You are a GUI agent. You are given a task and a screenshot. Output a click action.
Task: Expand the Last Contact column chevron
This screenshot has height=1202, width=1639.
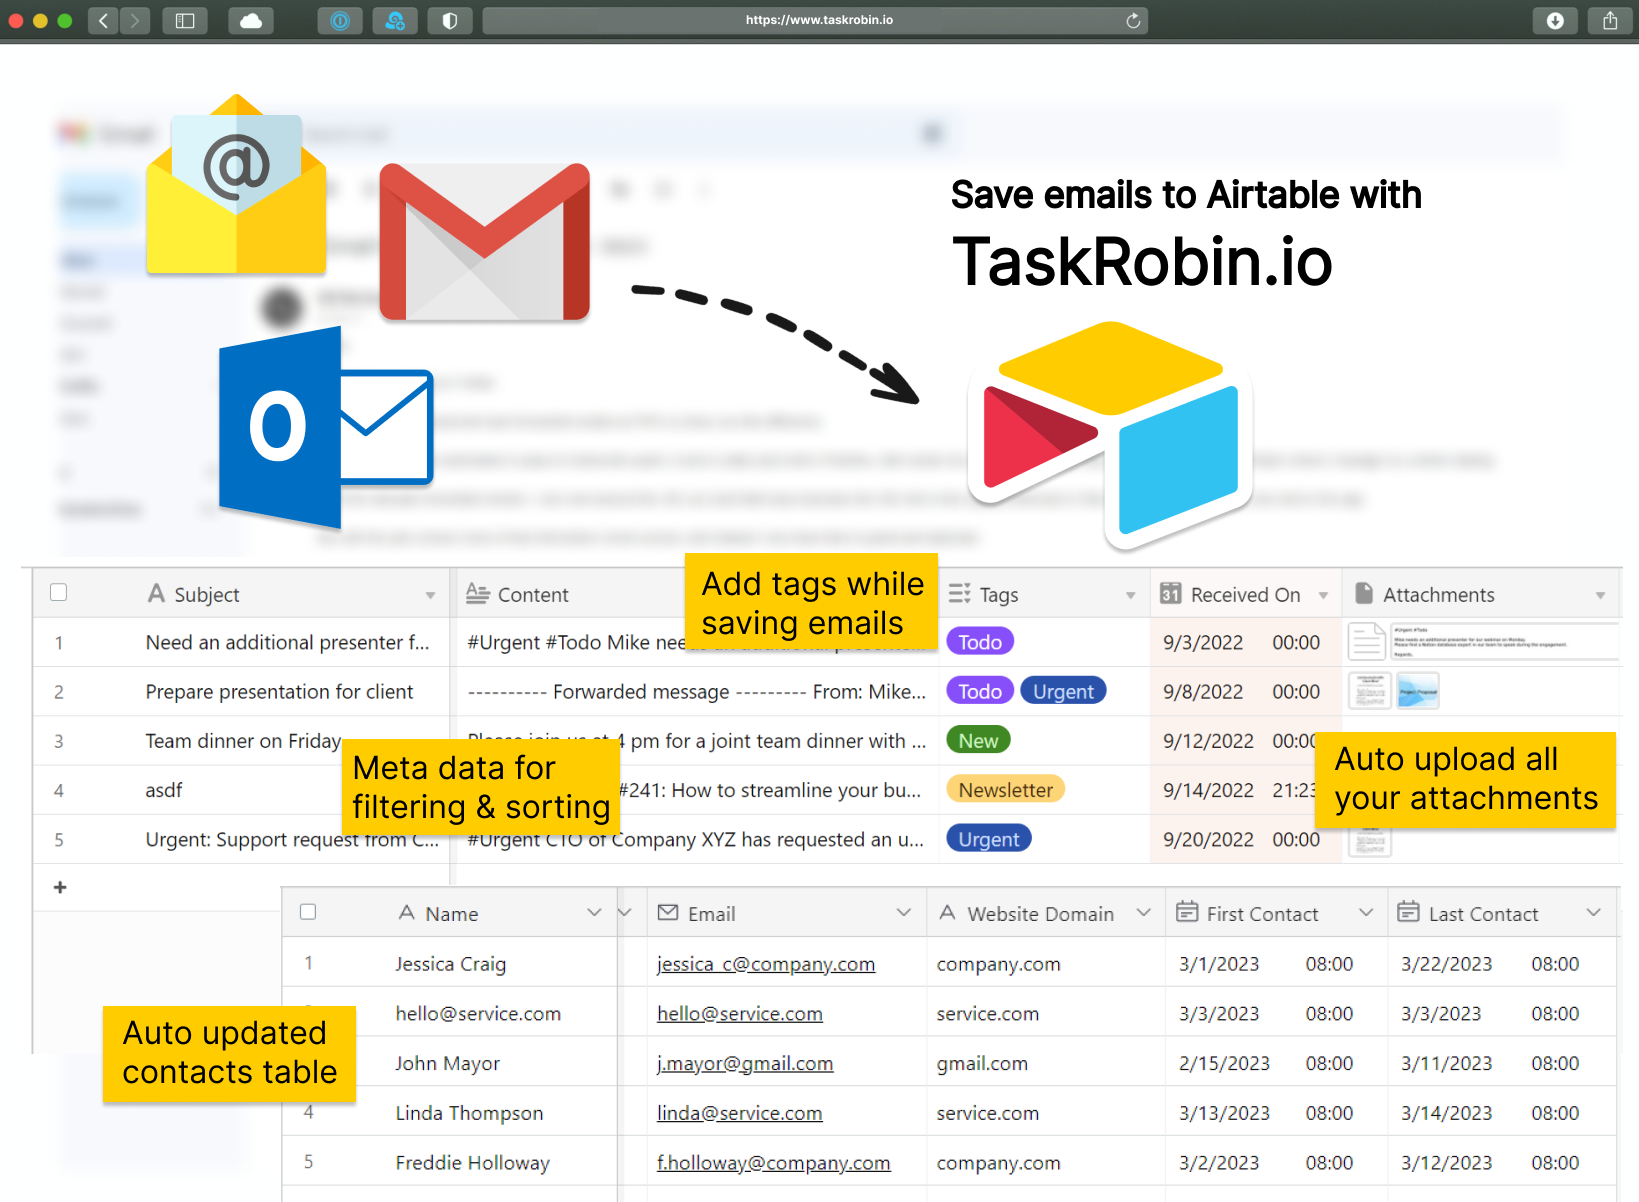1594,913
